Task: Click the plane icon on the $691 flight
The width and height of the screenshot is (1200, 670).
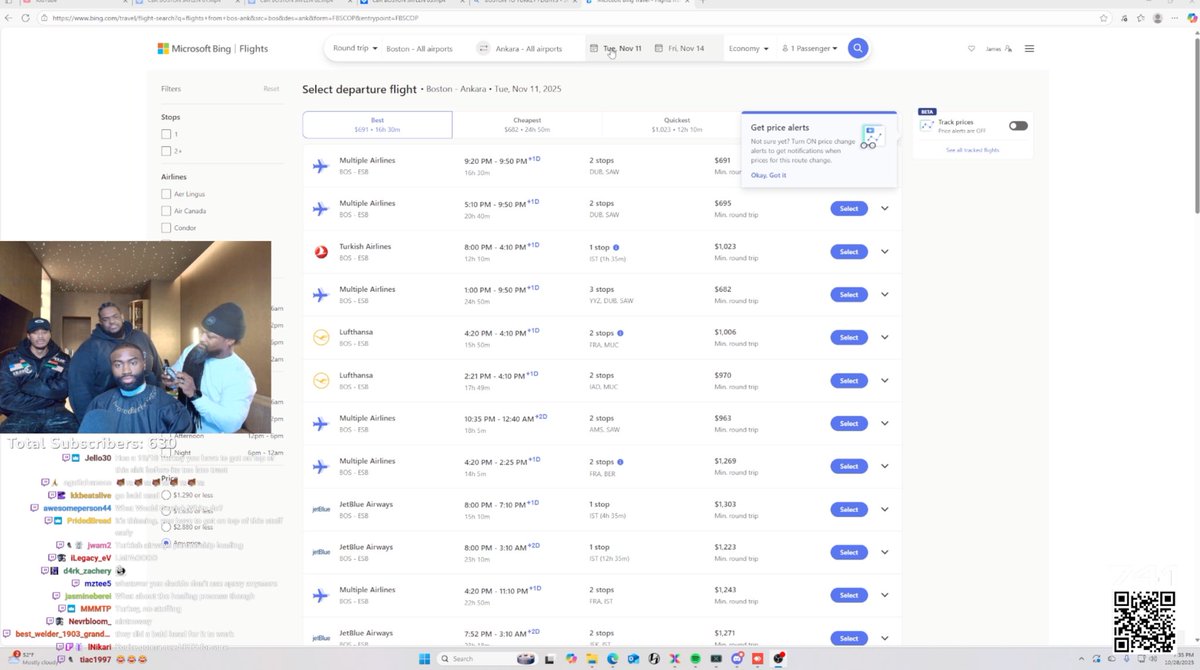Action: [321, 166]
